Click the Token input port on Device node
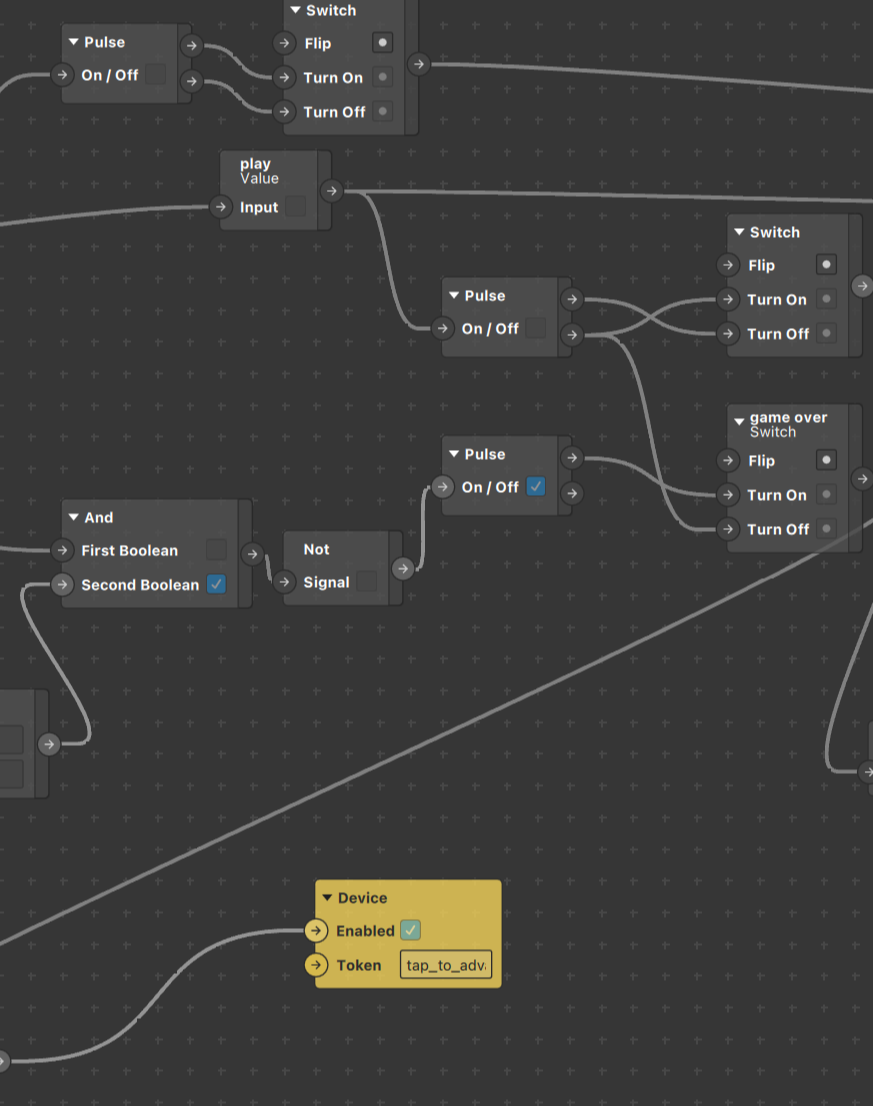The height and width of the screenshot is (1106, 873). coord(316,965)
